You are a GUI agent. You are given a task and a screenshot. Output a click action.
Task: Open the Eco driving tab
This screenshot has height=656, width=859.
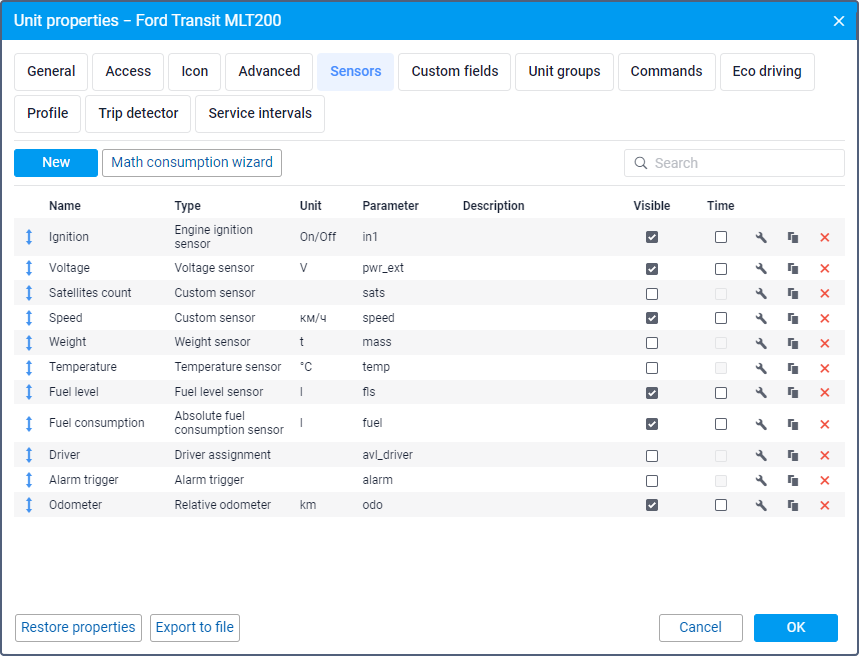(x=767, y=72)
